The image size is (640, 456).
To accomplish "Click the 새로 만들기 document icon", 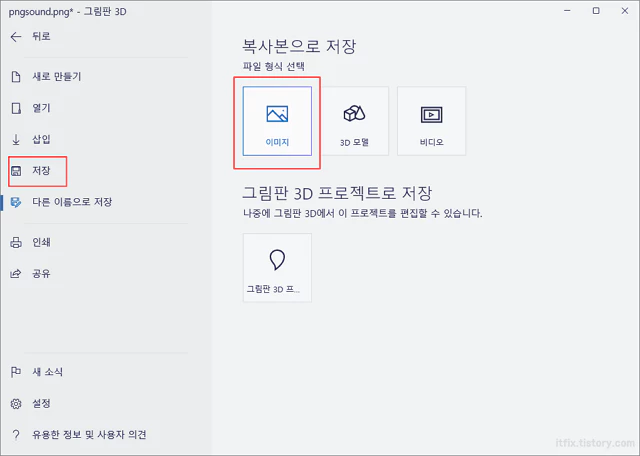I will (16, 76).
